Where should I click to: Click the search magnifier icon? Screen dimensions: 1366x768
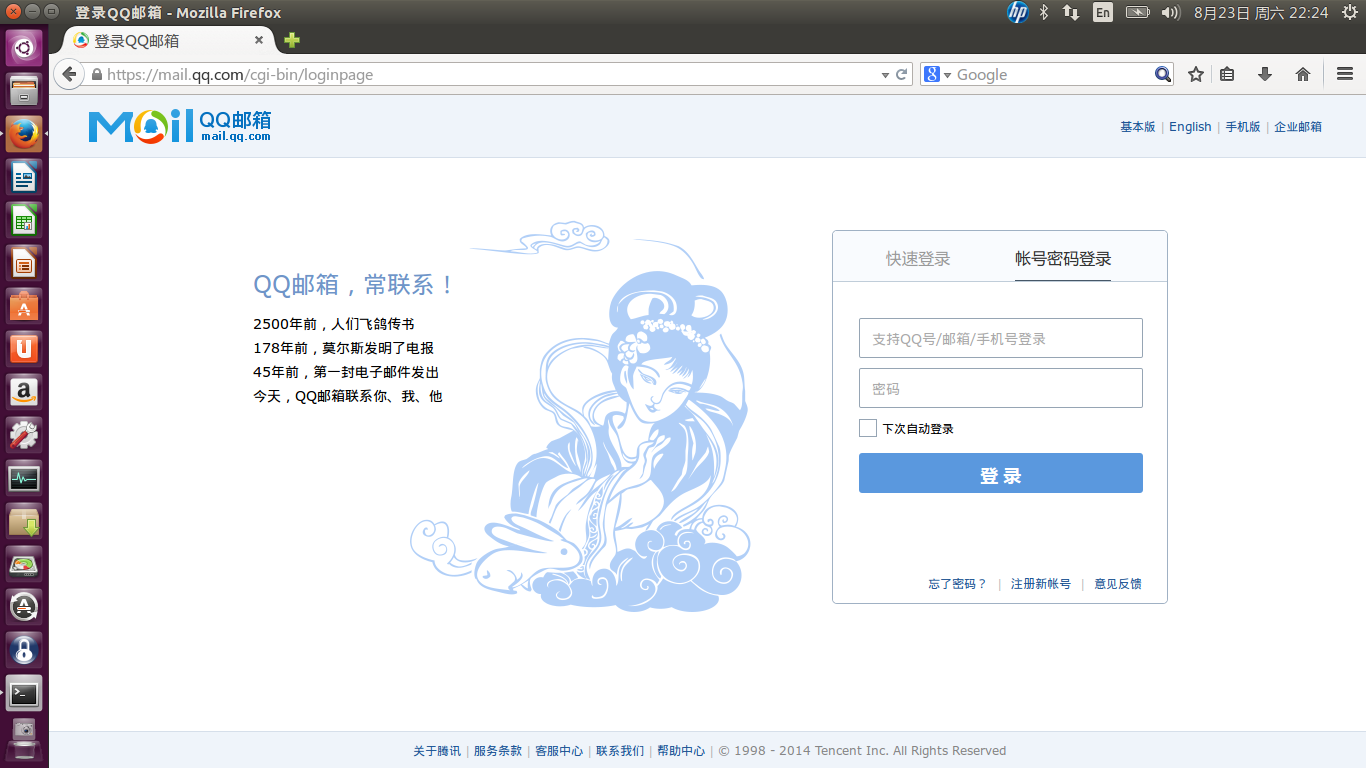coord(1162,74)
